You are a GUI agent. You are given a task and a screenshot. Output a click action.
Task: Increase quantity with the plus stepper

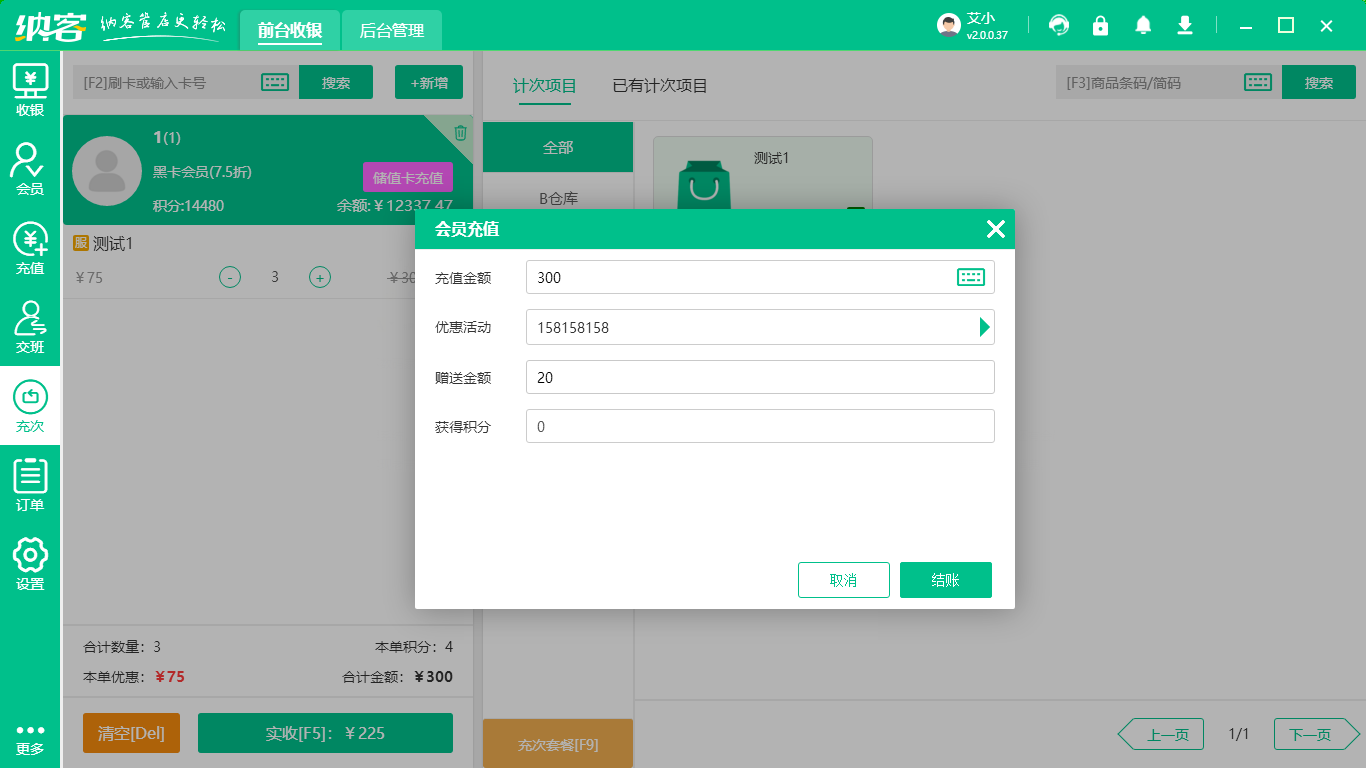[319, 277]
